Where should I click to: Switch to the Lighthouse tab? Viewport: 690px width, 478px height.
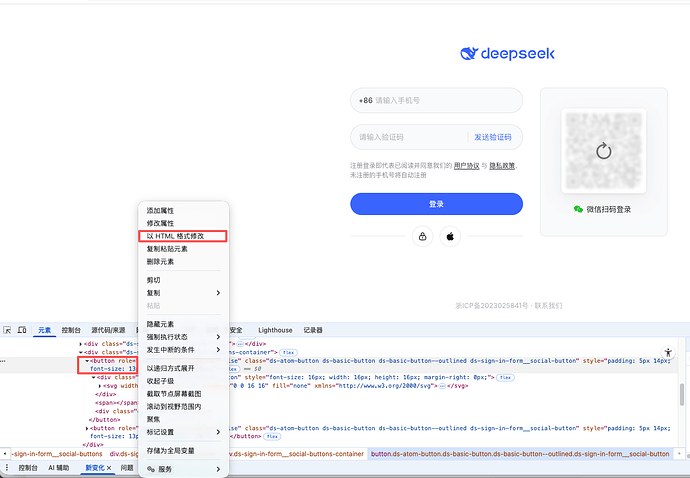[275, 330]
